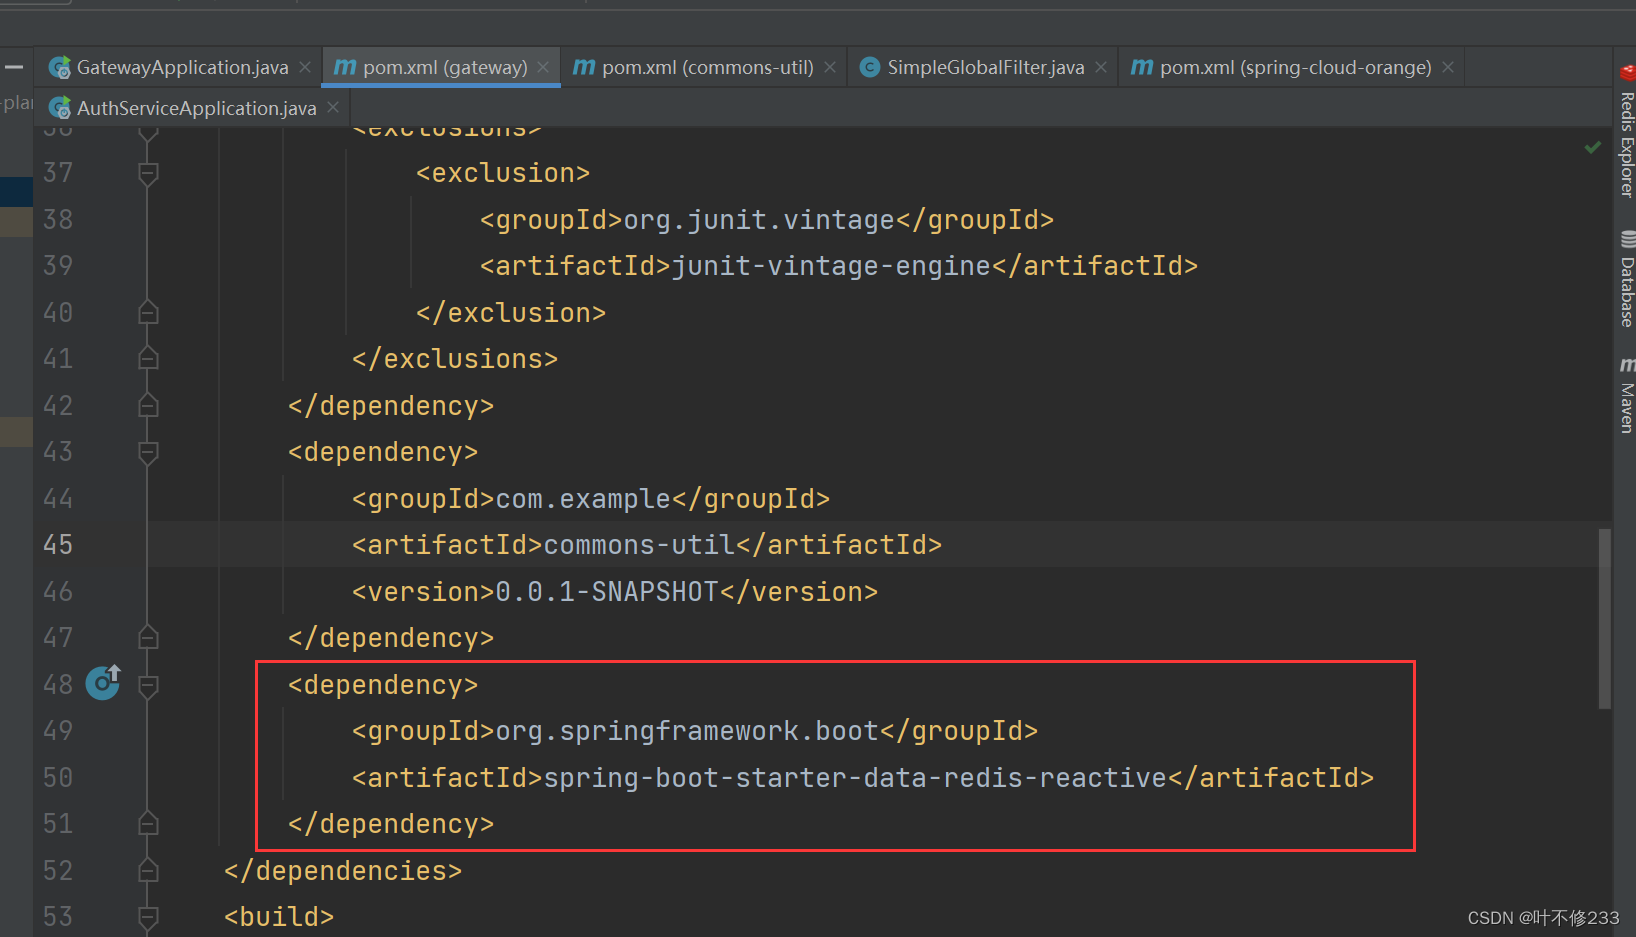Close pom.xml (spring-cloud-orange) tab

coord(1448,67)
